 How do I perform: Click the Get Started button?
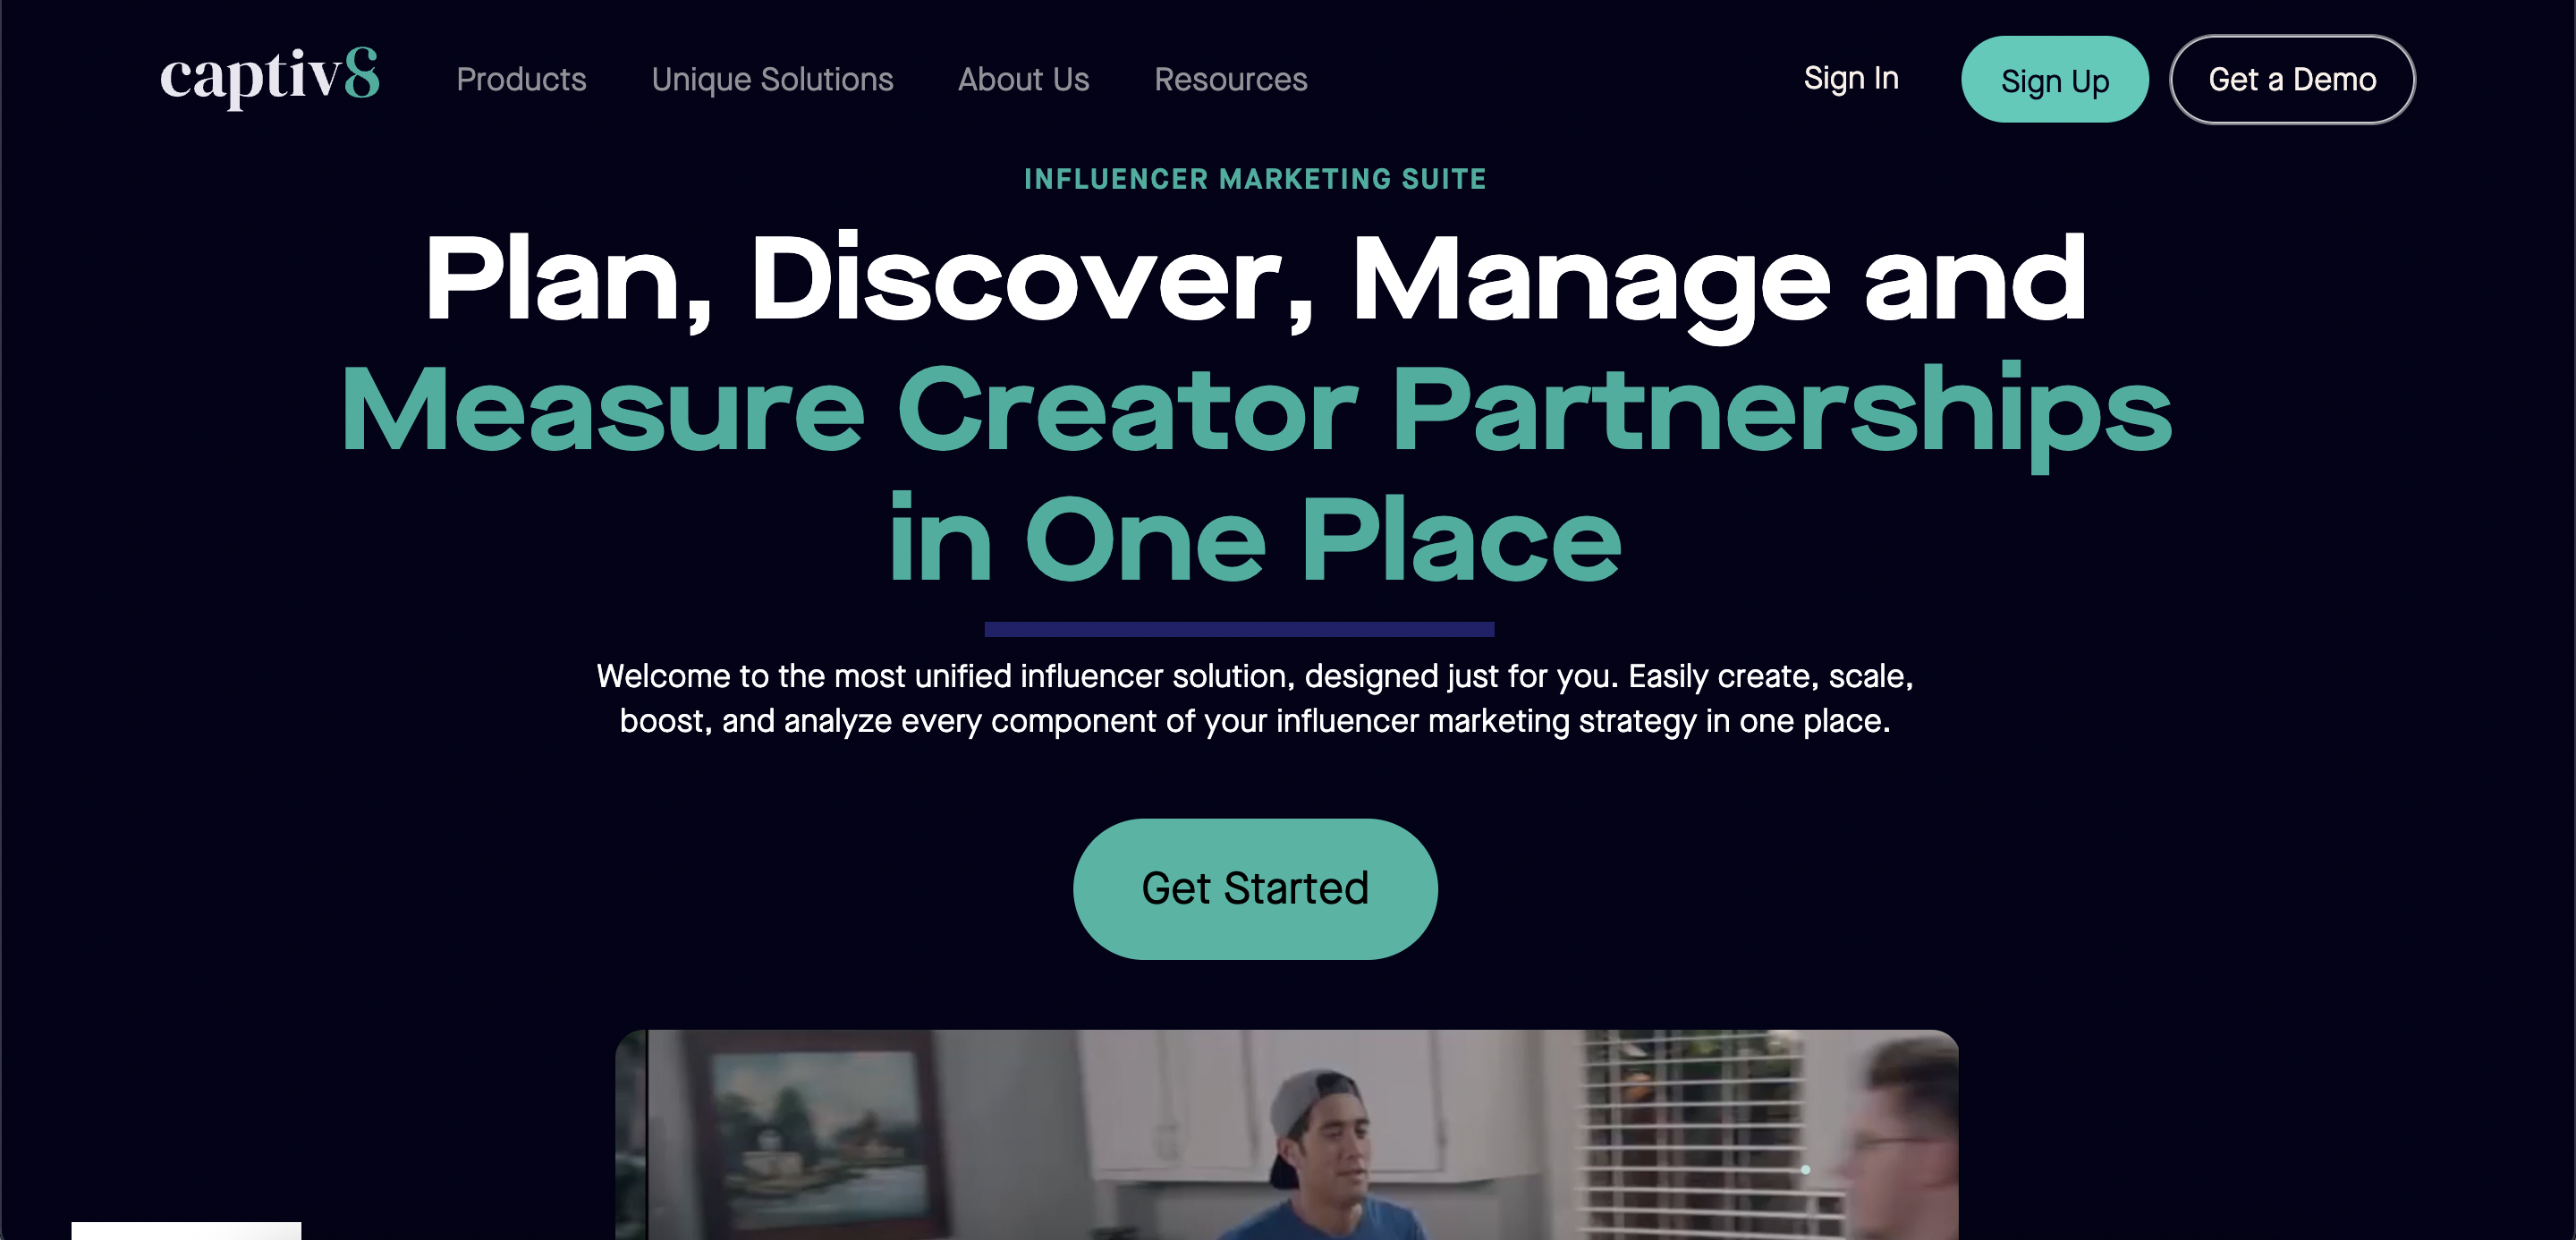(1255, 889)
